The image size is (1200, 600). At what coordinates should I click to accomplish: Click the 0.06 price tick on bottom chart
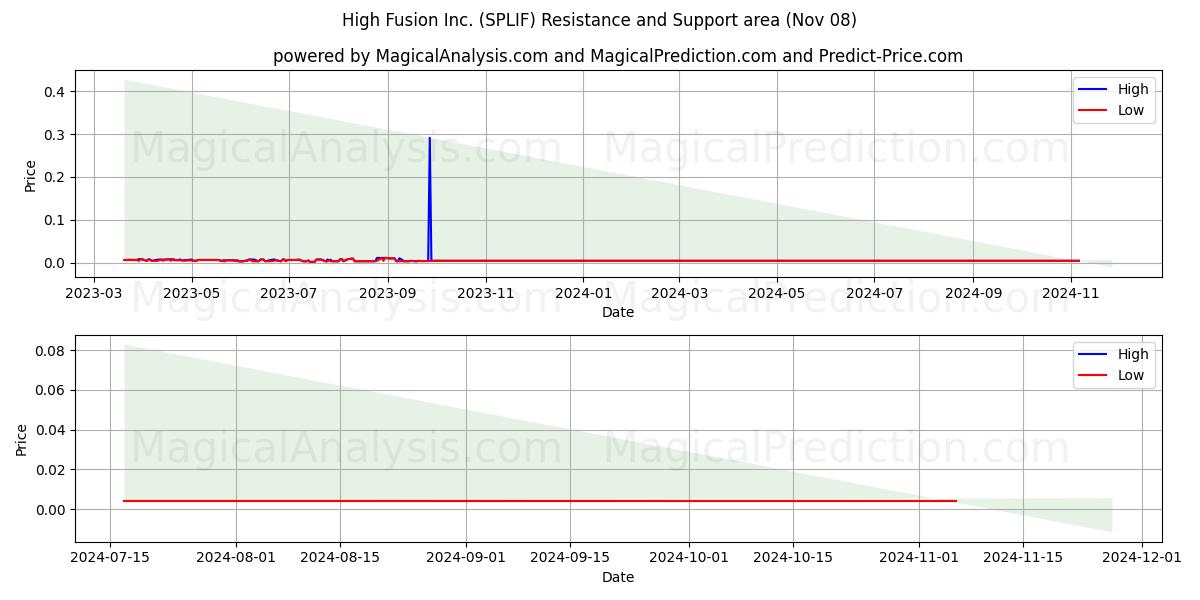pos(50,391)
